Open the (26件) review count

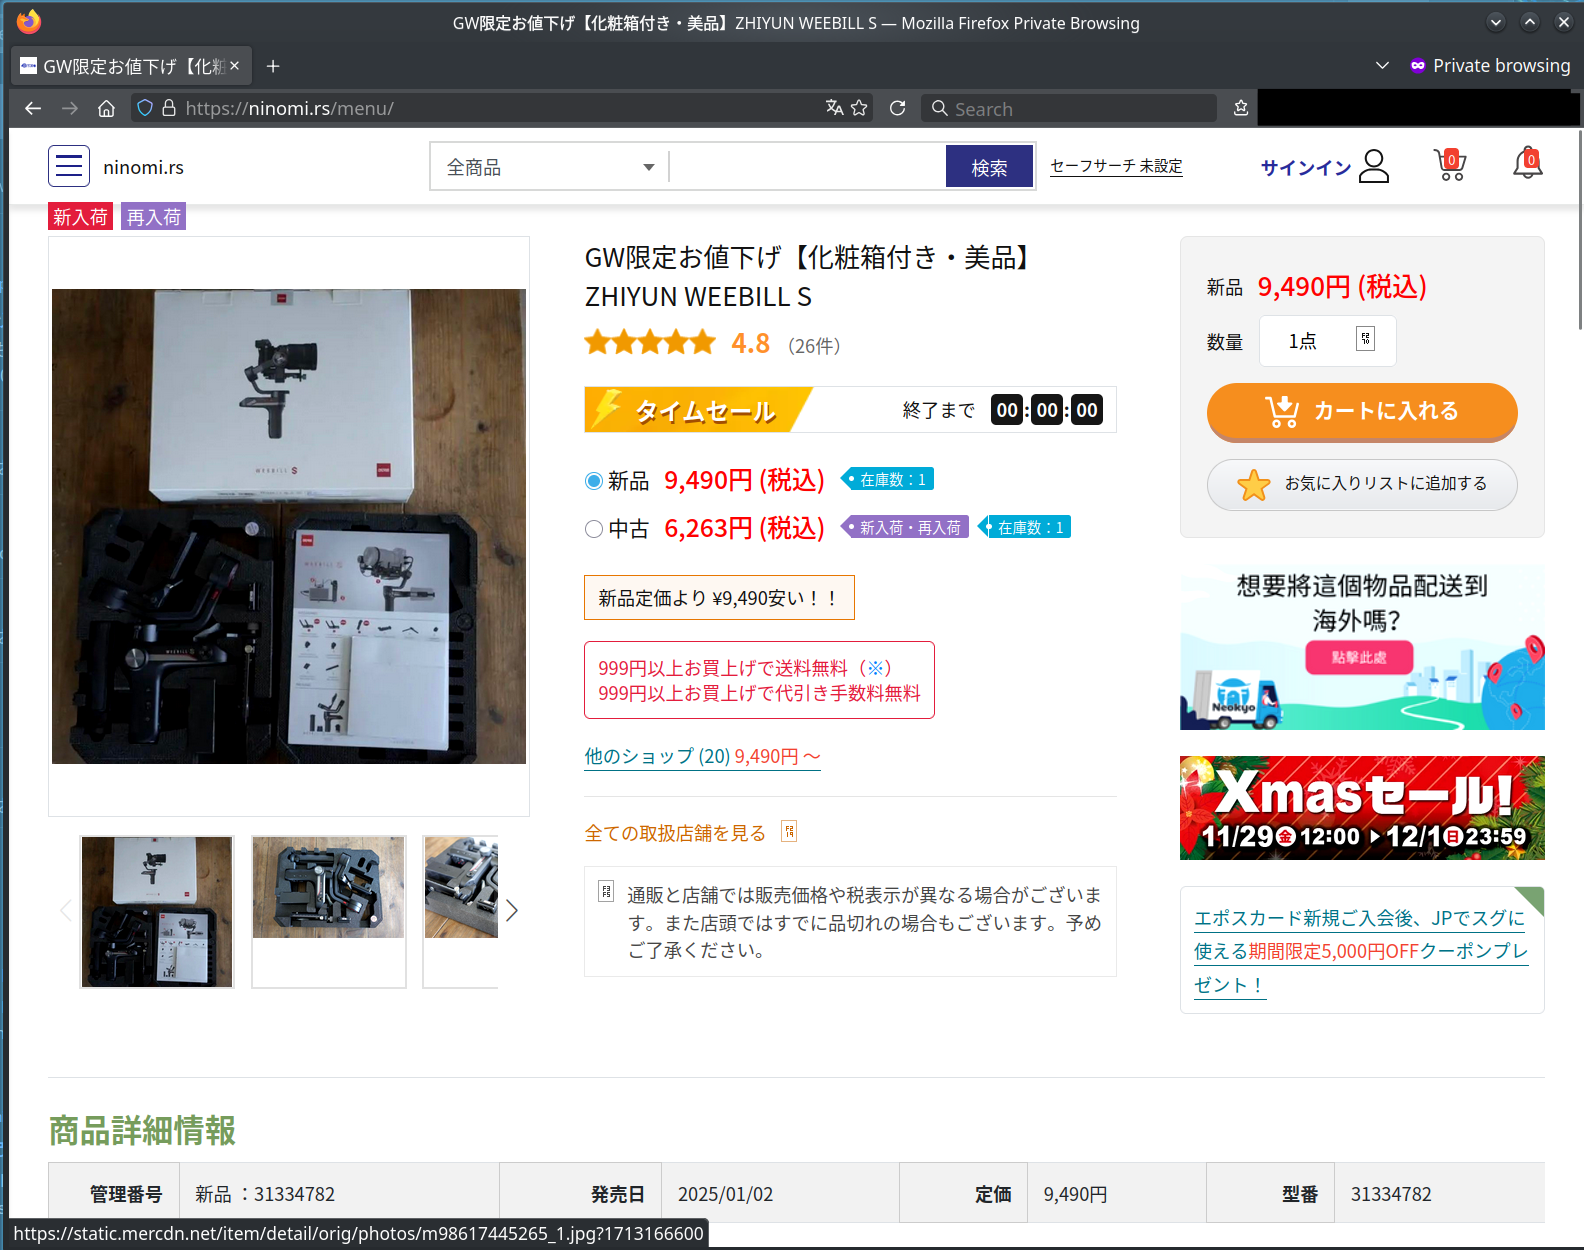click(814, 346)
